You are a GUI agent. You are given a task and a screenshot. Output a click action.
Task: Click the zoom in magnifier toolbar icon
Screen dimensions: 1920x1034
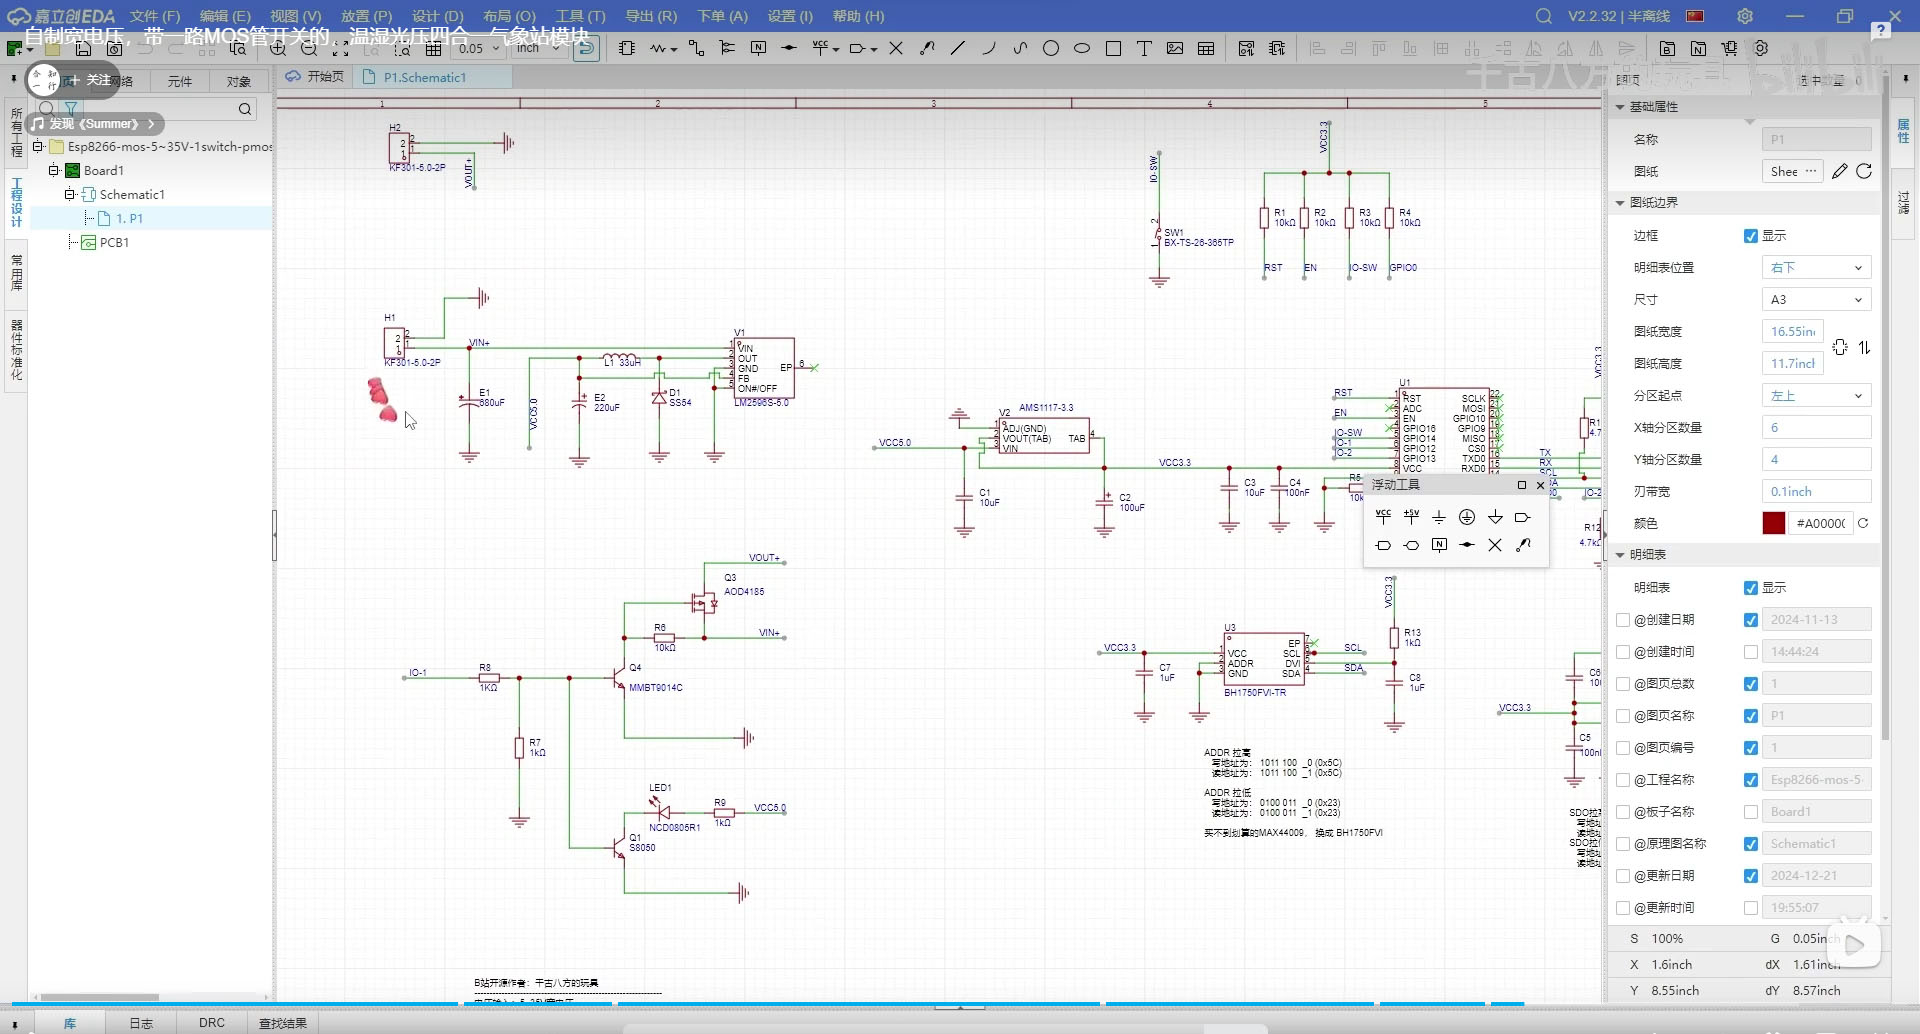click(278, 48)
